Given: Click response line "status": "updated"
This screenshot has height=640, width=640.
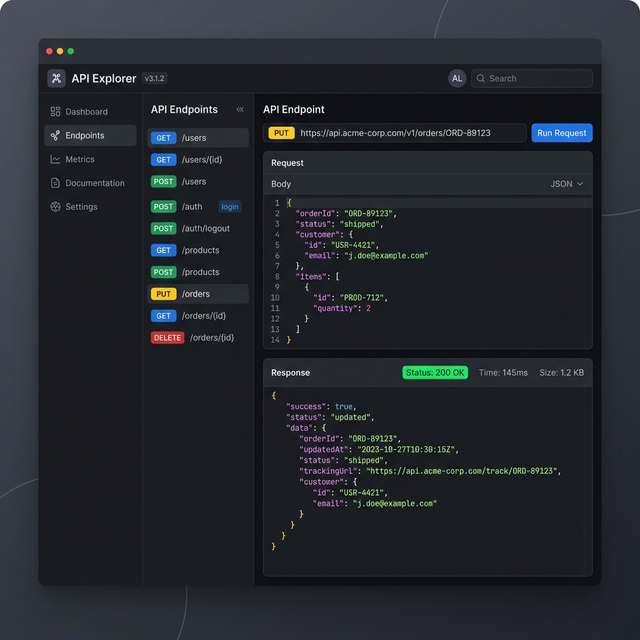Looking at the screenshot, I should pos(330,417).
